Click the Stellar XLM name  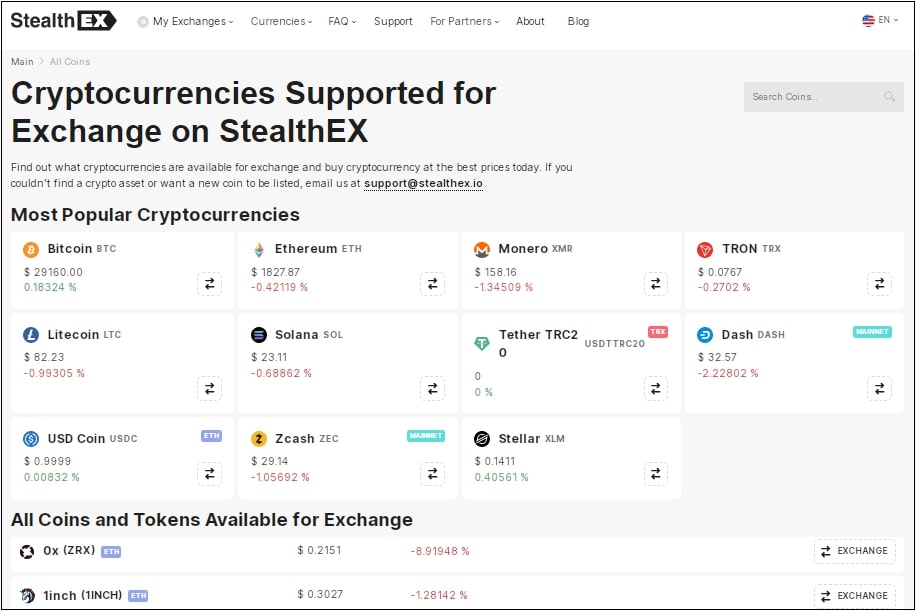coord(532,439)
